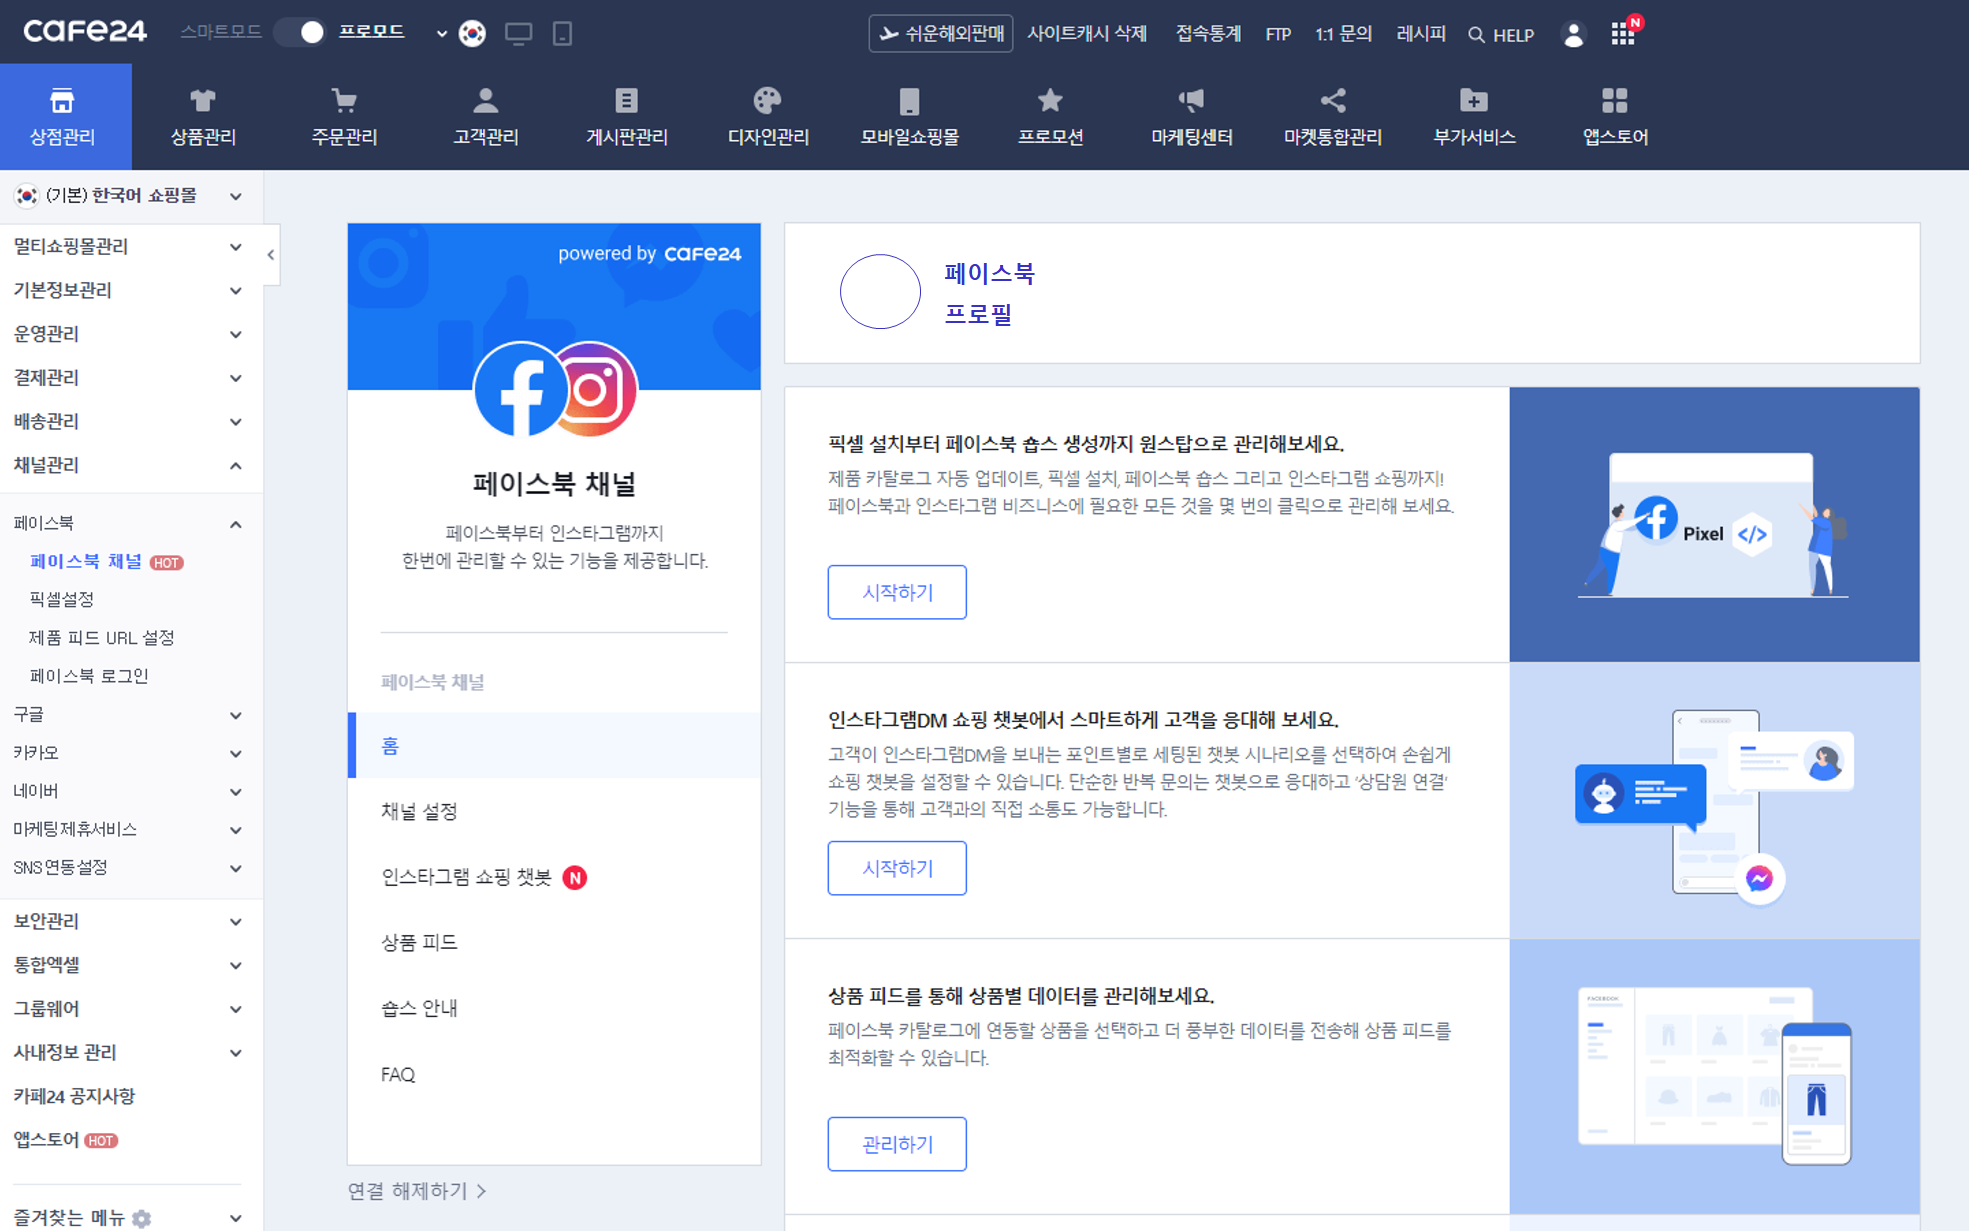Open 주문관리 order cart icon
The height and width of the screenshot is (1231, 1969).
pos(344,101)
